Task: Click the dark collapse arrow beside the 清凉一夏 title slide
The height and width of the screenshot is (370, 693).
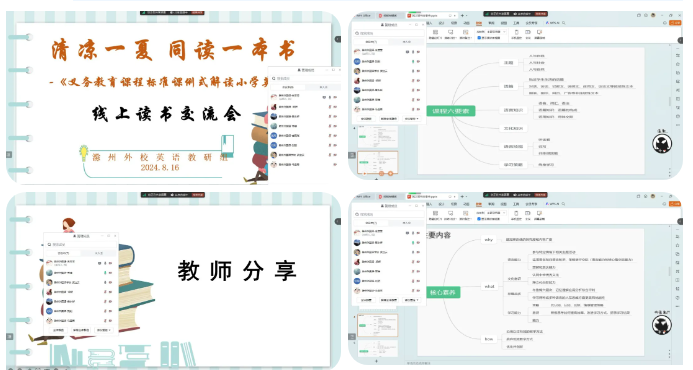Action: tap(338, 39)
